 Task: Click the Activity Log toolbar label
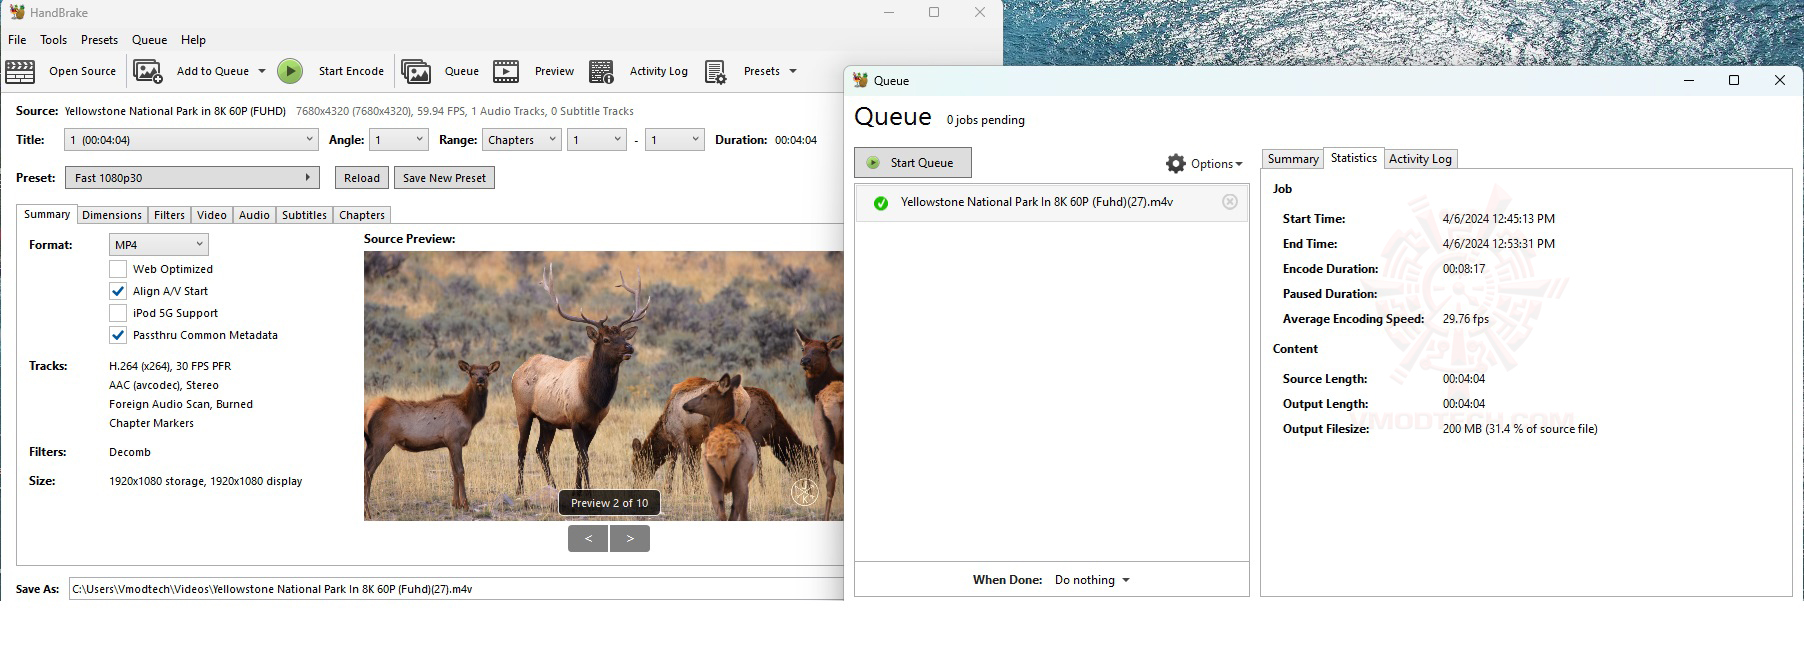[x=658, y=71]
